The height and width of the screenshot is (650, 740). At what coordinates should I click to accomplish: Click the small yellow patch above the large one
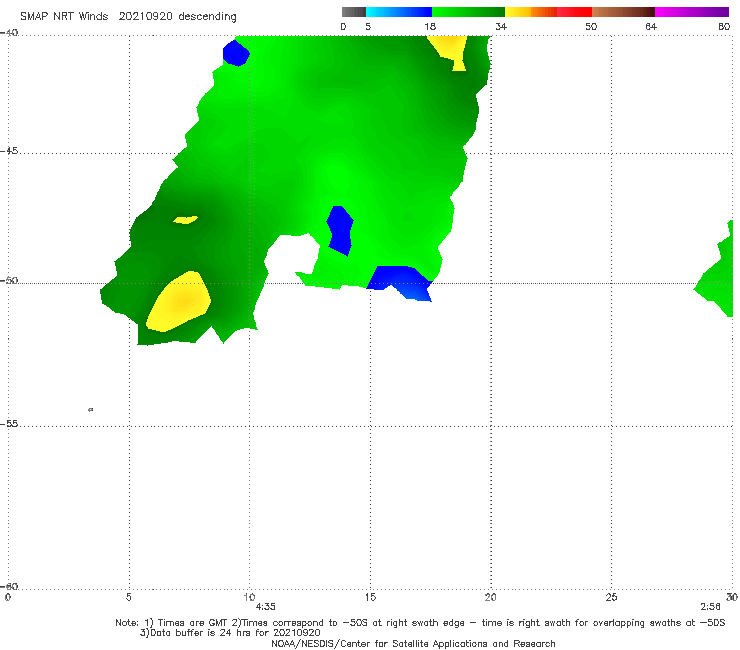(x=185, y=219)
